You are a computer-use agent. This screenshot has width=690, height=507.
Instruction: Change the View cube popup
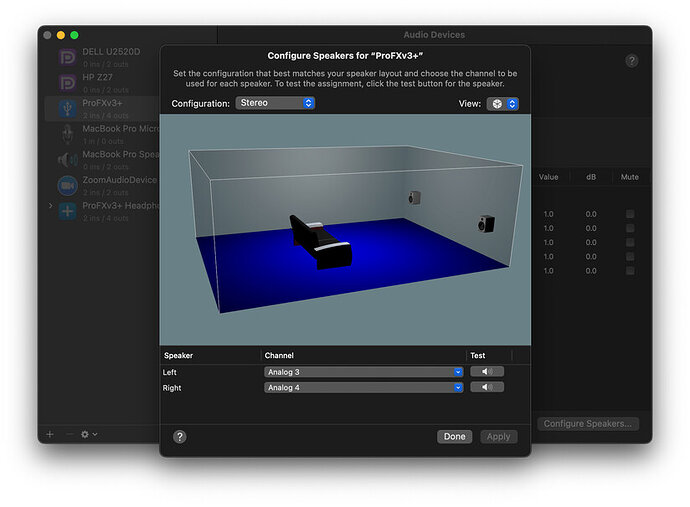[x=503, y=104]
